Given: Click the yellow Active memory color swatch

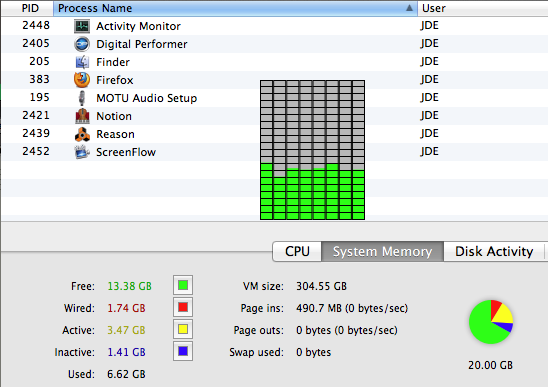Looking at the screenshot, I should (x=183, y=329).
